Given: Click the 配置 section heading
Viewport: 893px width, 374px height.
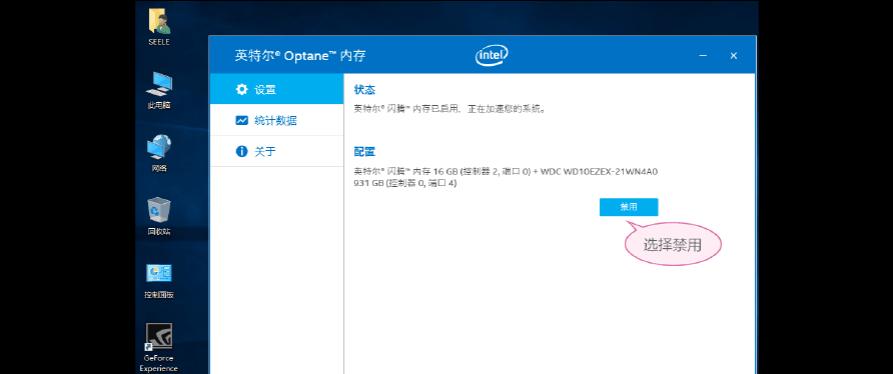Looking at the screenshot, I should 364,151.
